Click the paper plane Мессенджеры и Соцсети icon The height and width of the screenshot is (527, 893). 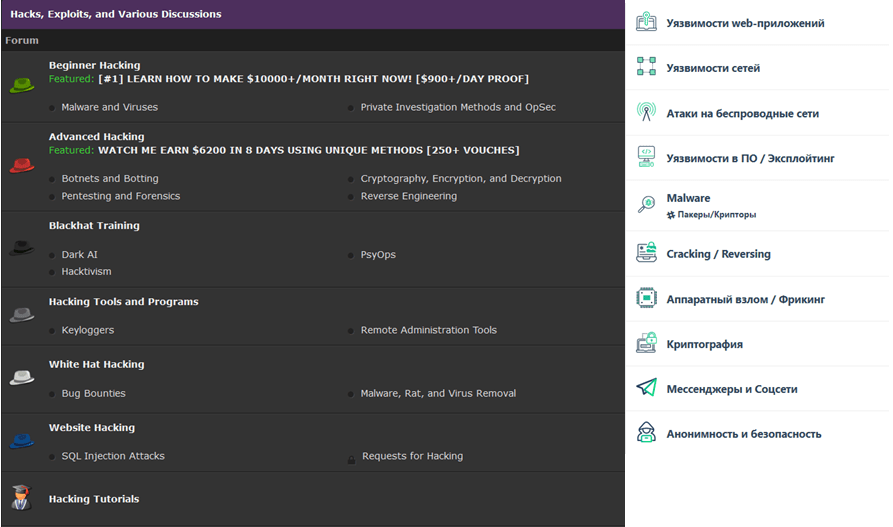tap(647, 389)
